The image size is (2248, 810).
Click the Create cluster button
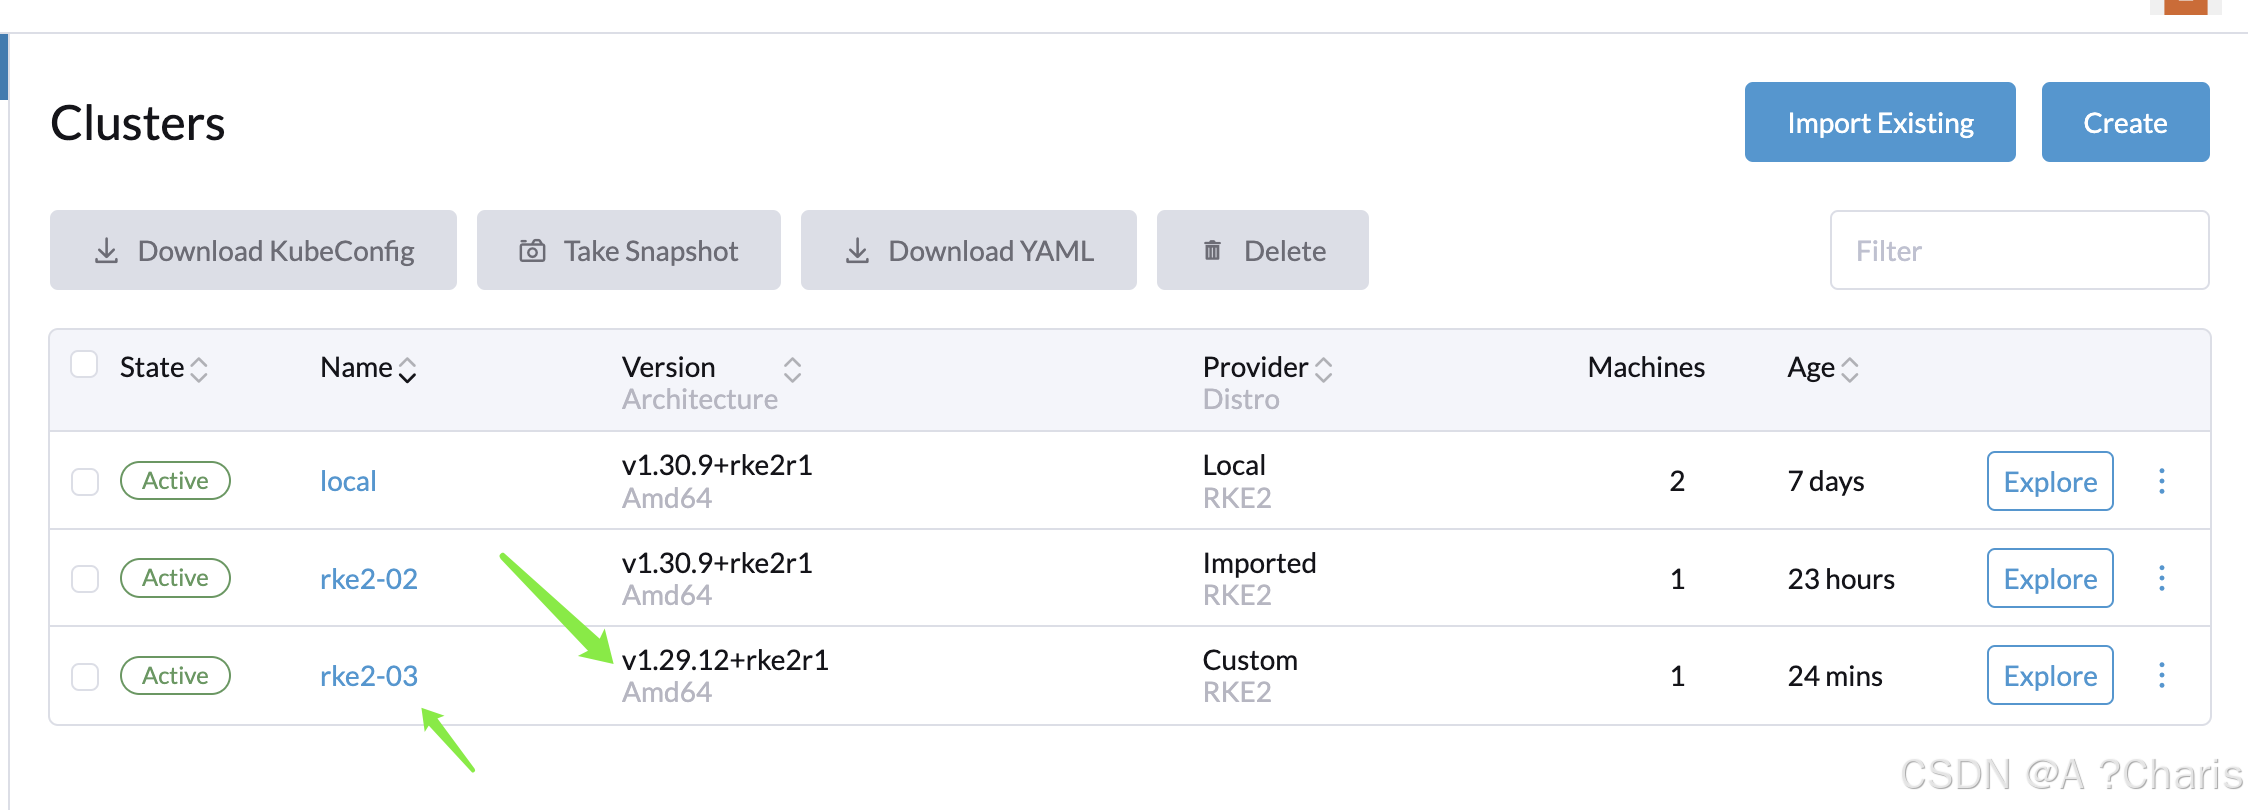tap(2125, 122)
